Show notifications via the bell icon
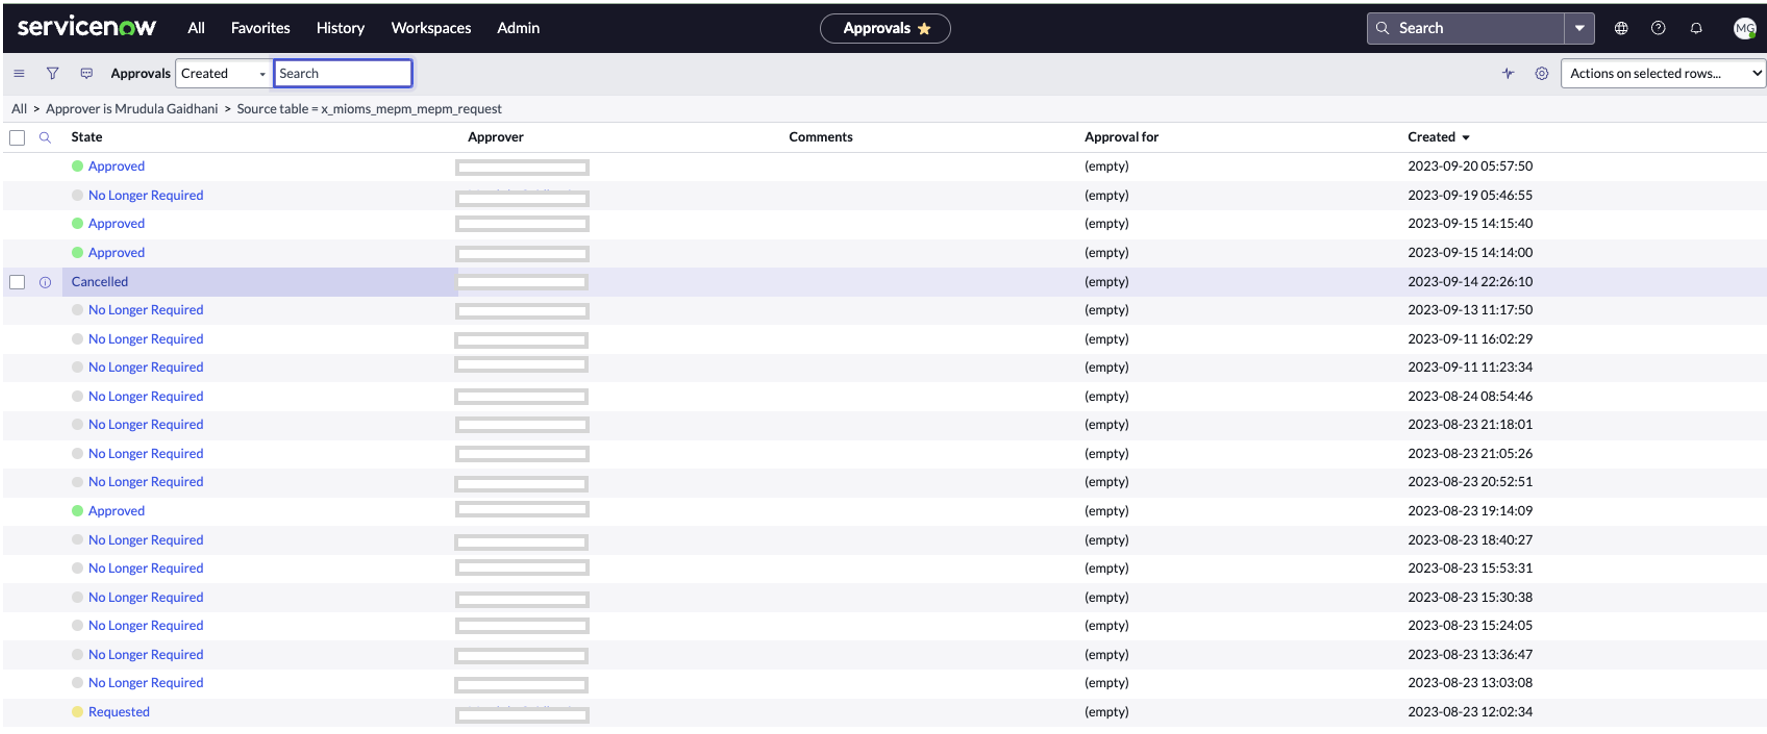This screenshot has width=1767, height=734. pyautogui.click(x=1696, y=28)
